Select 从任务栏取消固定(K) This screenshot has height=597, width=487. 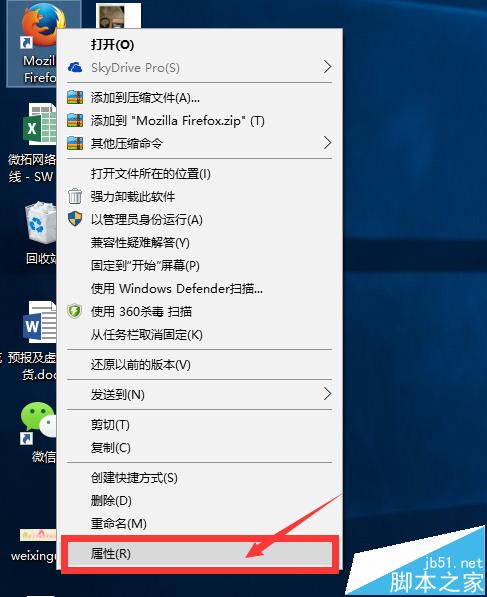(x=200, y=335)
